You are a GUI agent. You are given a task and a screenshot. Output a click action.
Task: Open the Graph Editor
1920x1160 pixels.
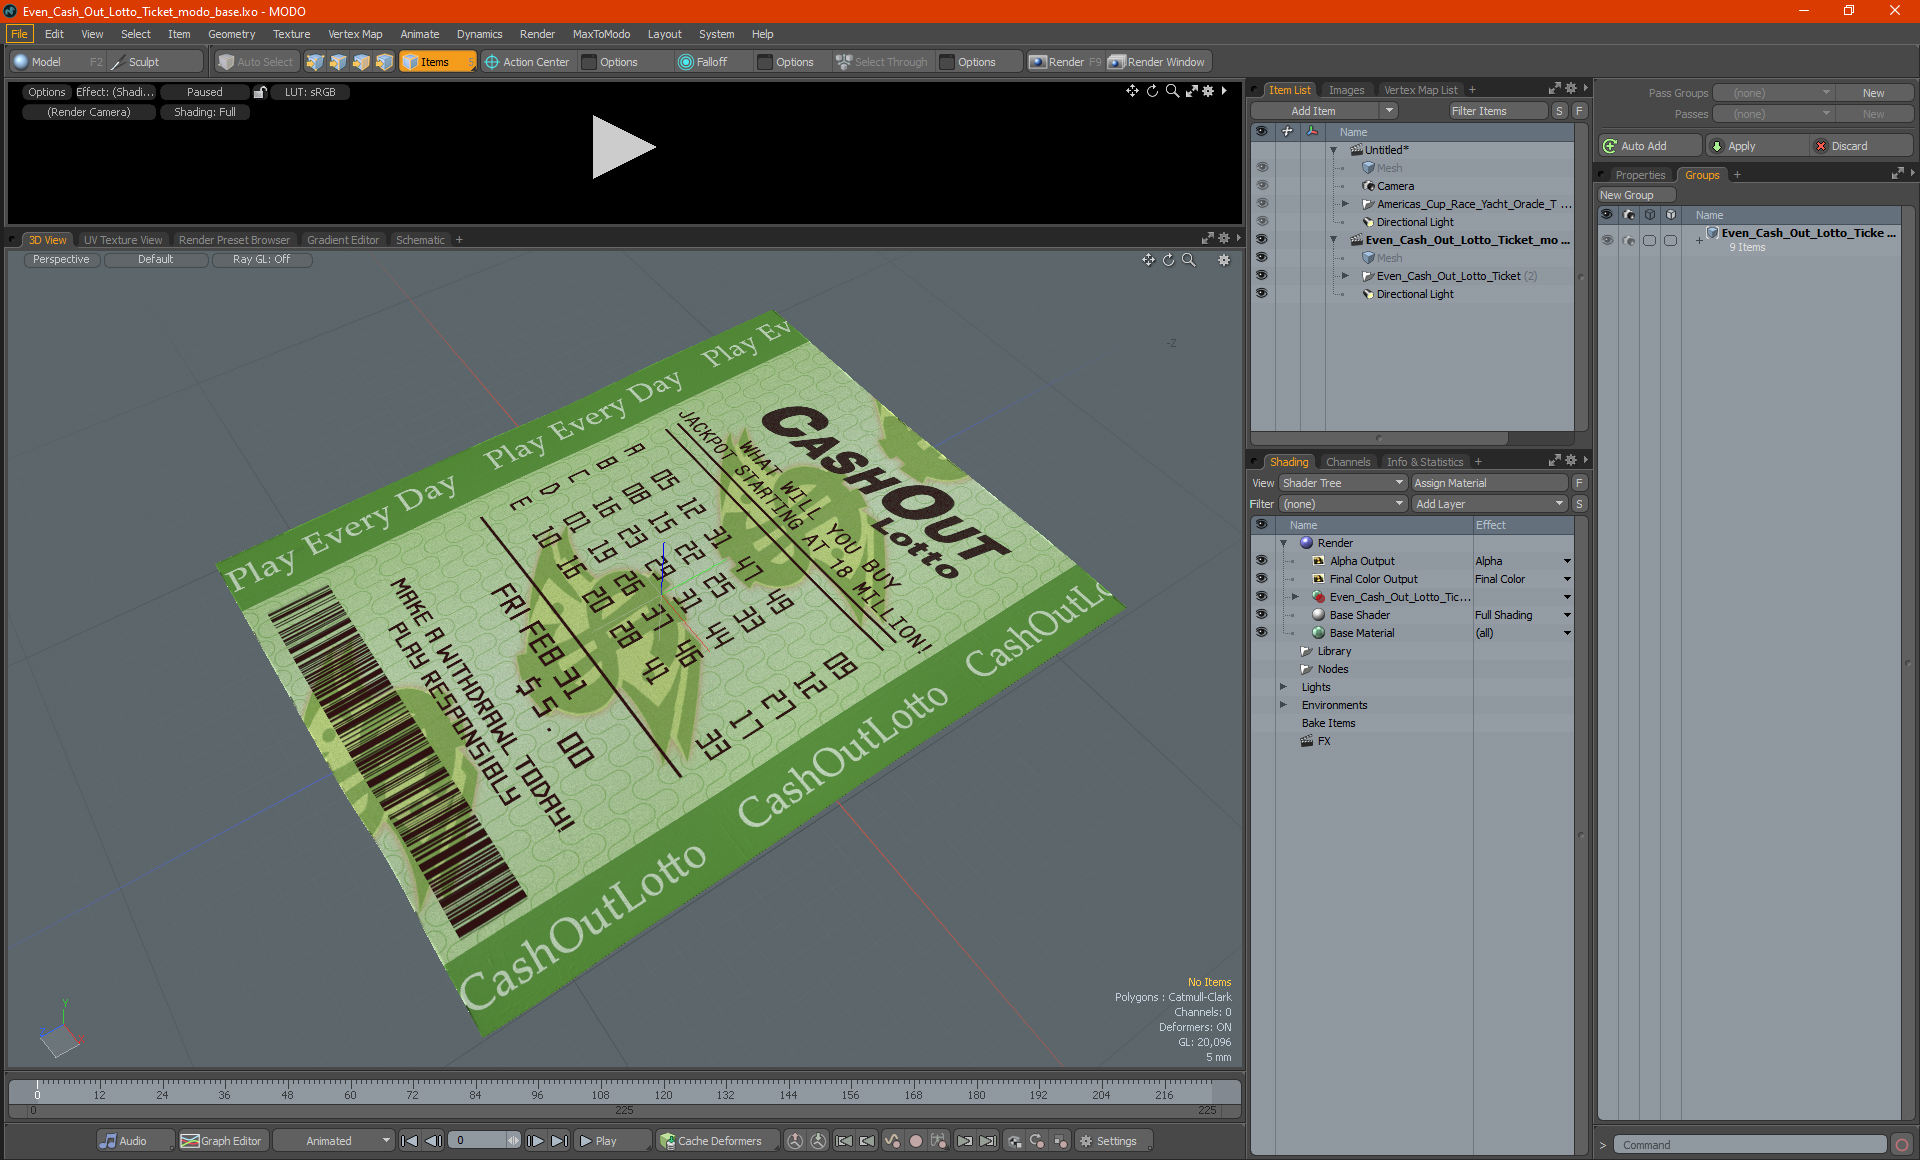point(221,1141)
